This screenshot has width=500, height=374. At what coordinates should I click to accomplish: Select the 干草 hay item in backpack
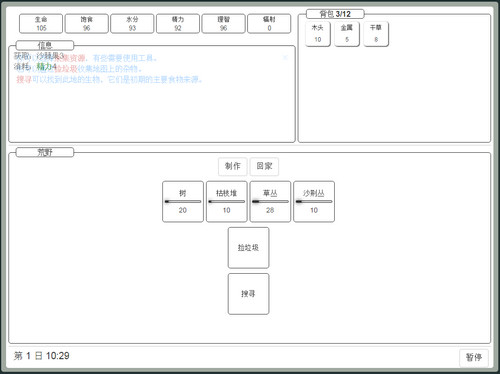point(376,34)
